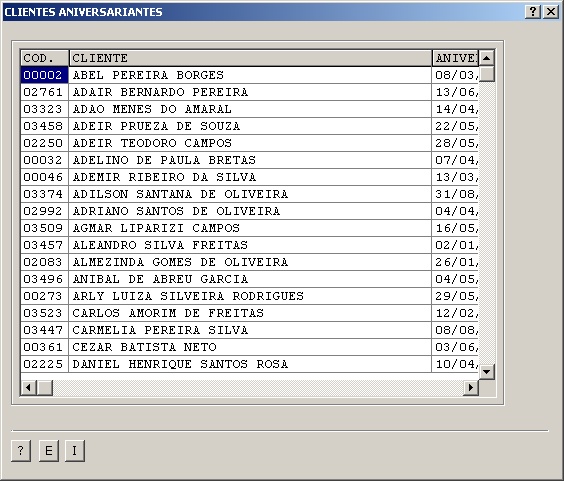
Task: Click birthday cell 08/03 for Abel
Action: [x=455, y=75]
